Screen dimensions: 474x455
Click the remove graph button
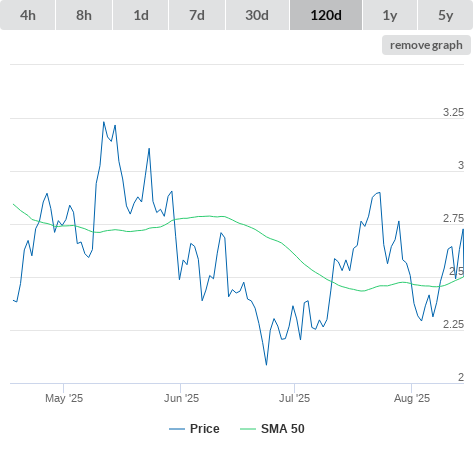[x=426, y=45]
